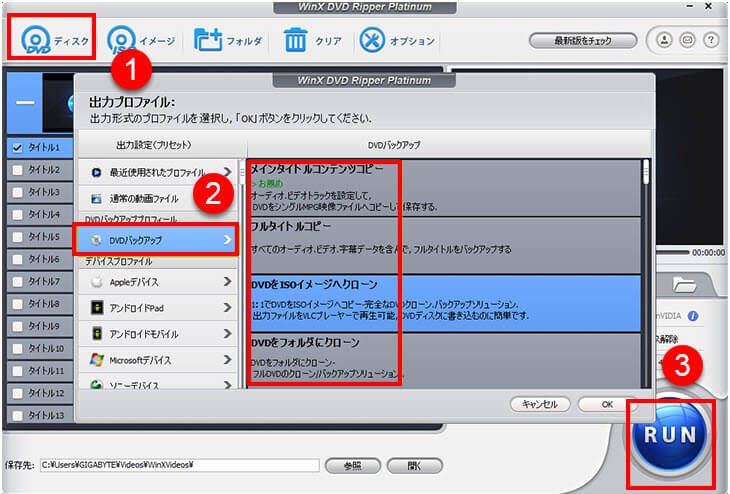
Task: Uncheck the タイトル1 checkbox
Action: pos(18,148)
